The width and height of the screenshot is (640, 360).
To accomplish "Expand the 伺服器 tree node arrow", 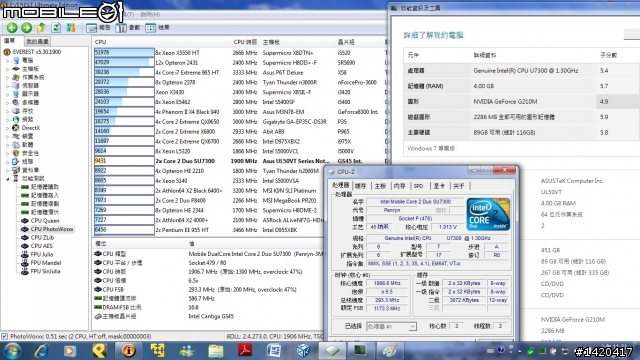I will 7,86.
